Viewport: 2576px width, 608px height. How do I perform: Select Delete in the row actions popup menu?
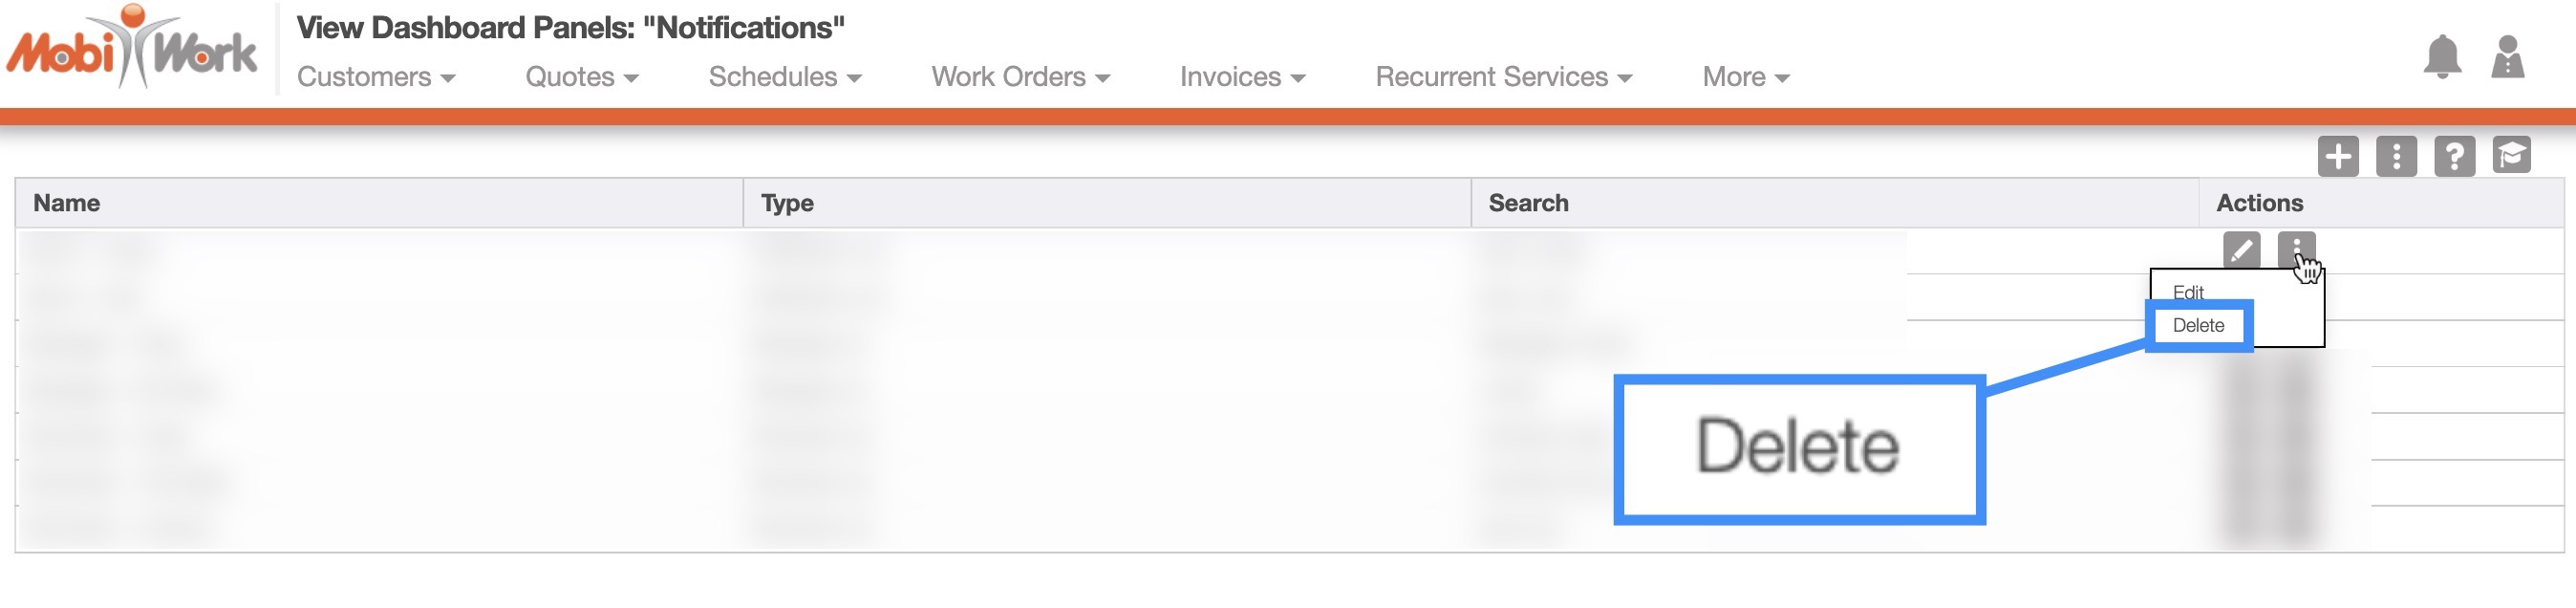coord(2198,326)
